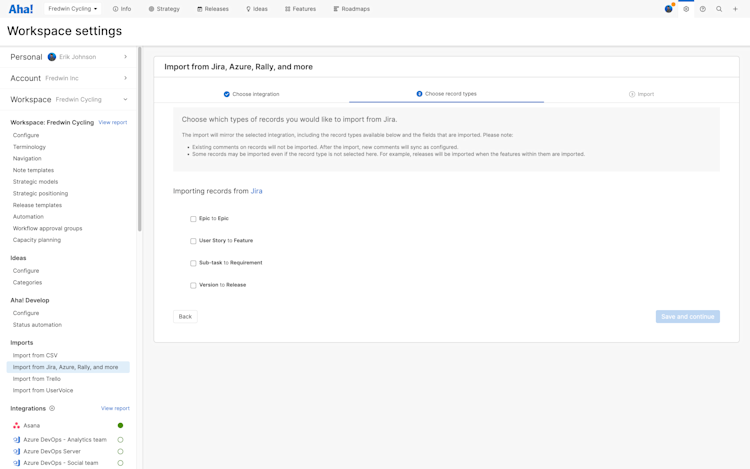
Task: Select Import from Trello
Action: pyautogui.click(x=36, y=379)
